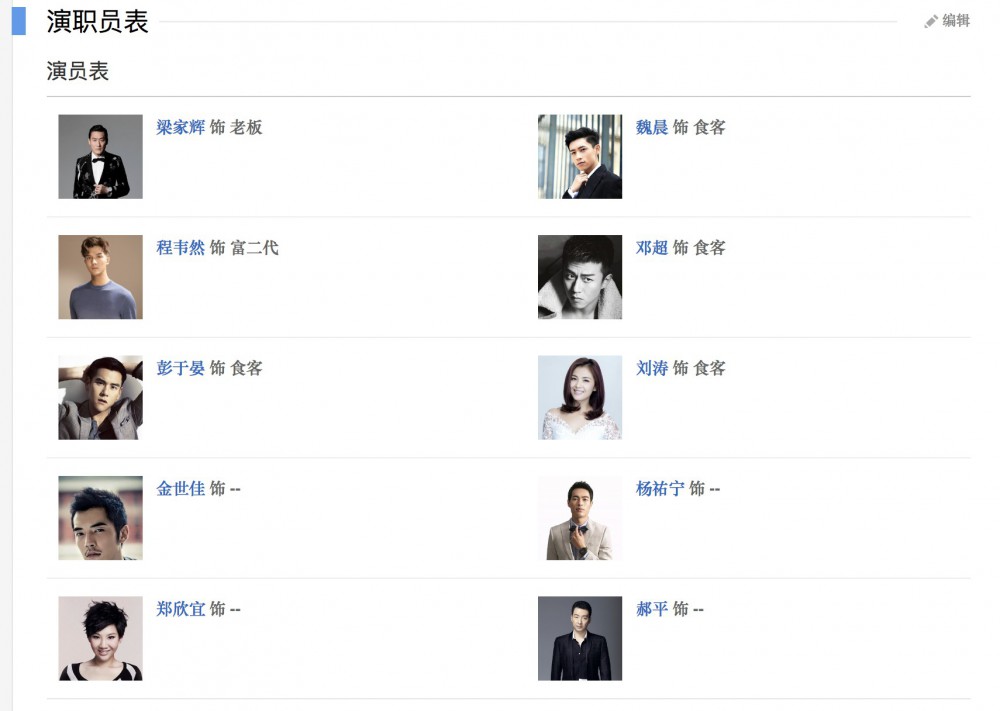Click 郑欣宜's portrait thumbnail
This screenshot has height=711, width=1000.
[100, 638]
